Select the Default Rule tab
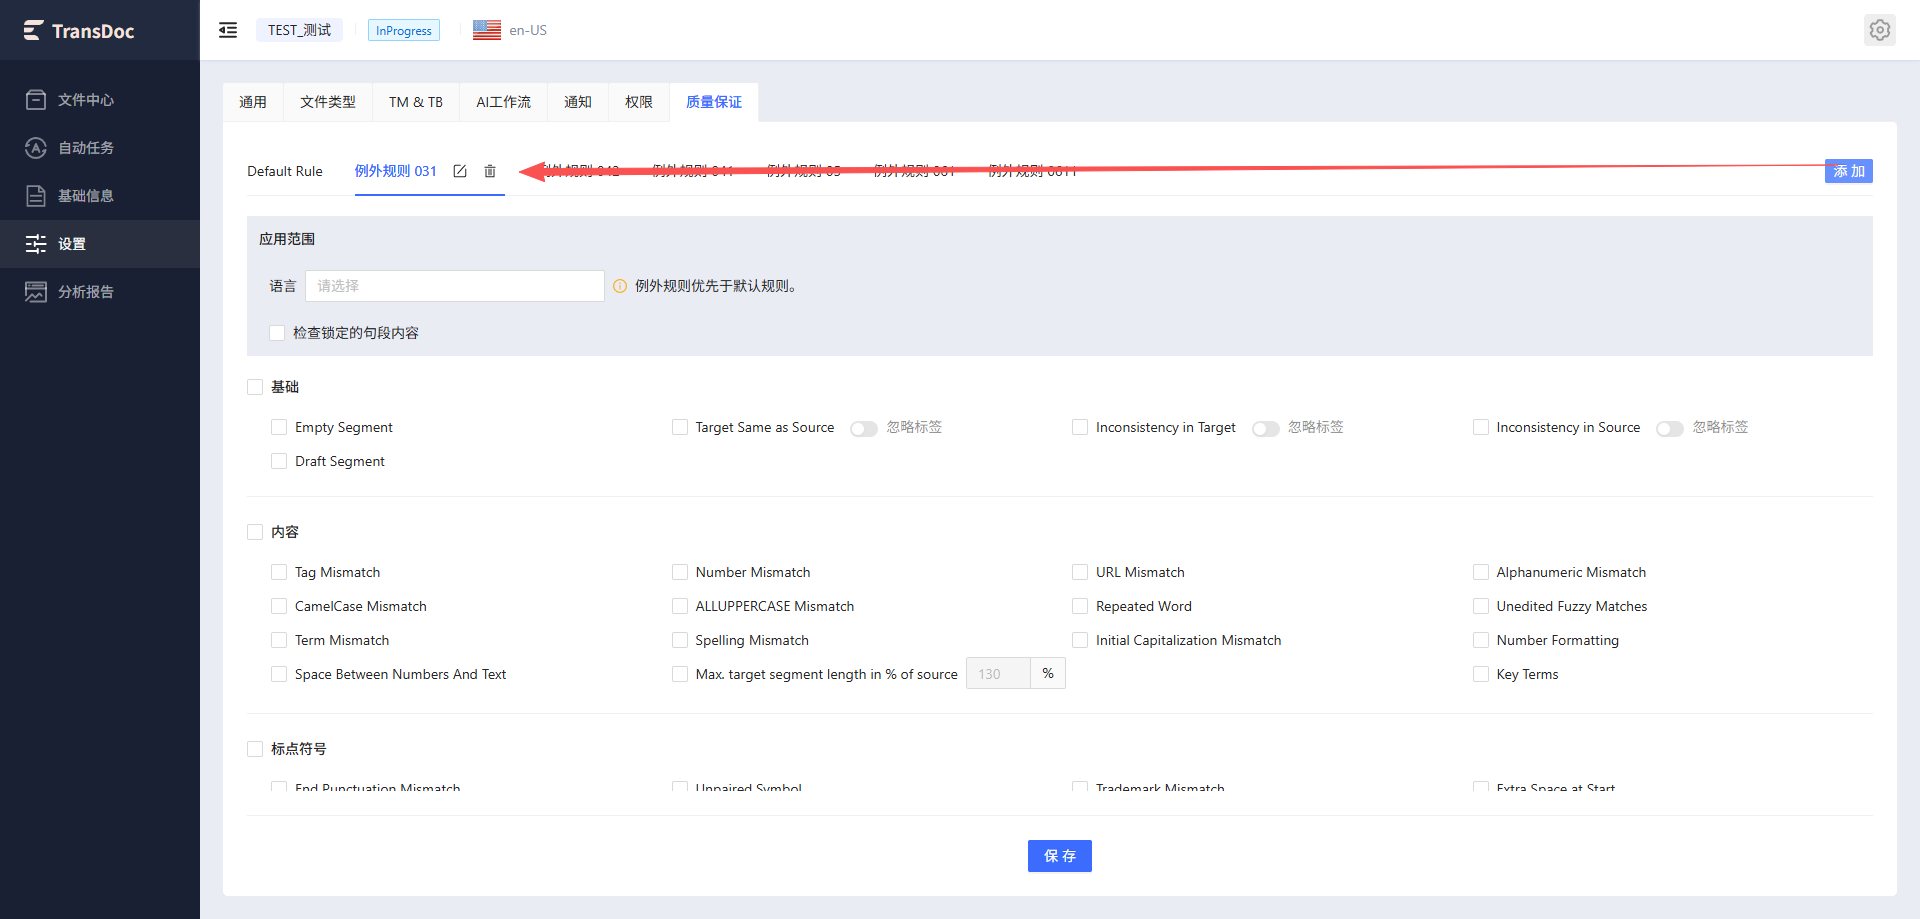The height and width of the screenshot is (919, 1920). tap(285, 171)
